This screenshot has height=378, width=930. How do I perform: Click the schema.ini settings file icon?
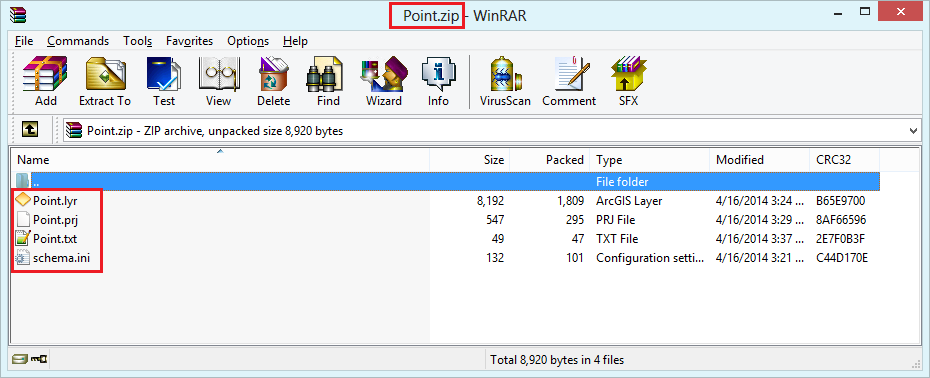pyautogui.click(x=23, y=258)
